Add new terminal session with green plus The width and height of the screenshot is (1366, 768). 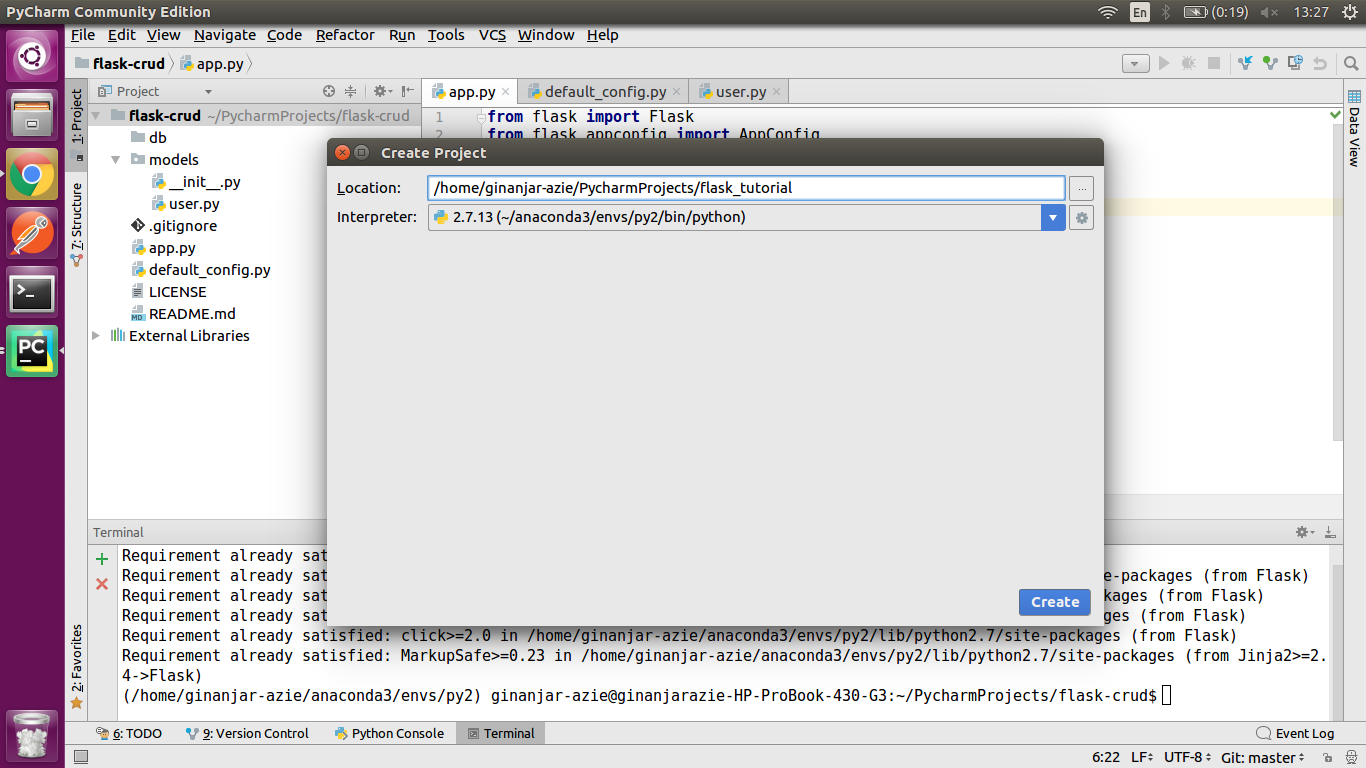pyautogui.click(x=102, y=559)
